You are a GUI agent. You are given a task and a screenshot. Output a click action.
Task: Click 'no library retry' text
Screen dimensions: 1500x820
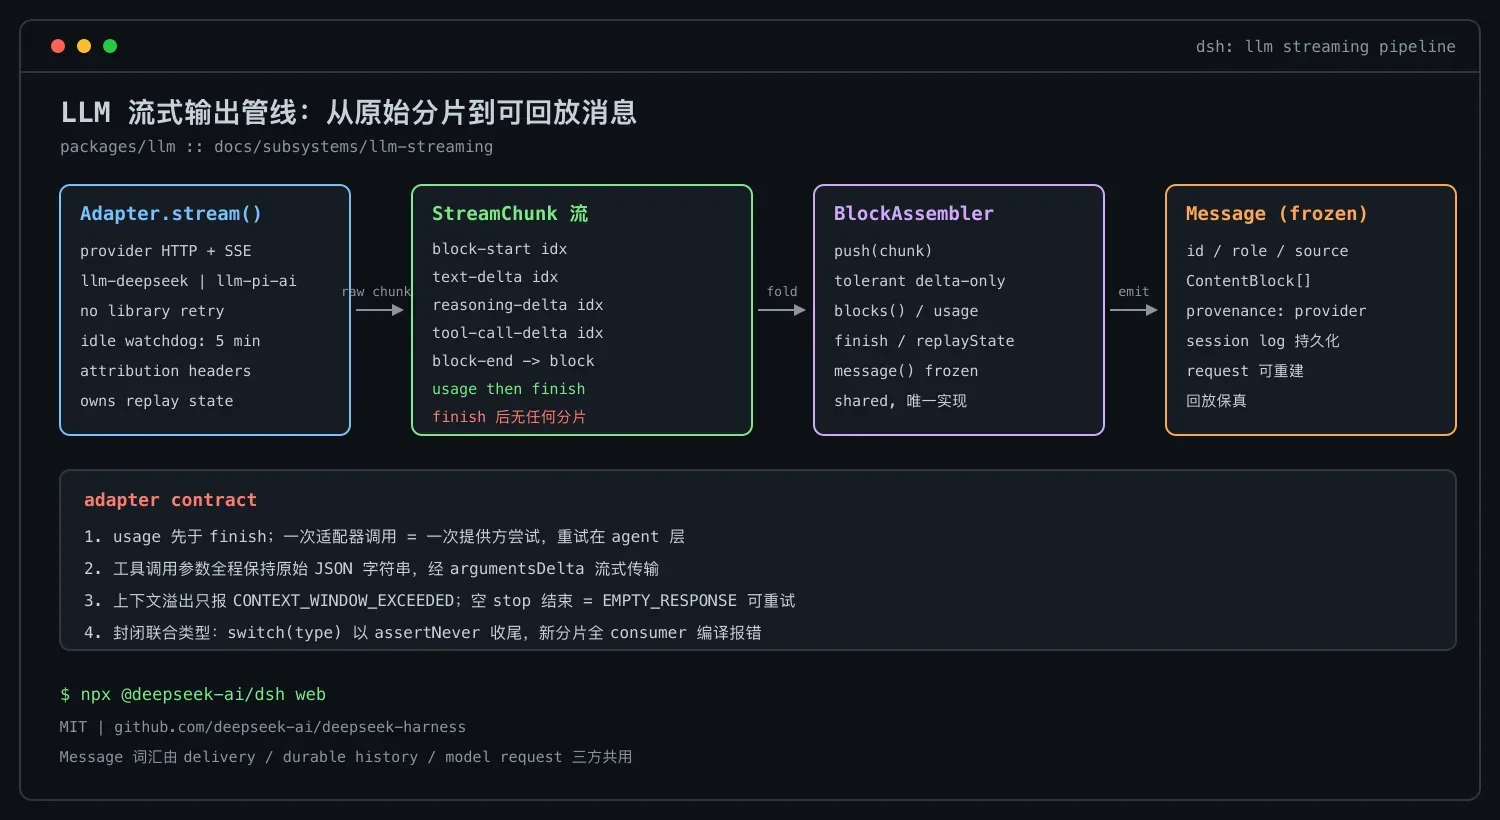point(152,311)
